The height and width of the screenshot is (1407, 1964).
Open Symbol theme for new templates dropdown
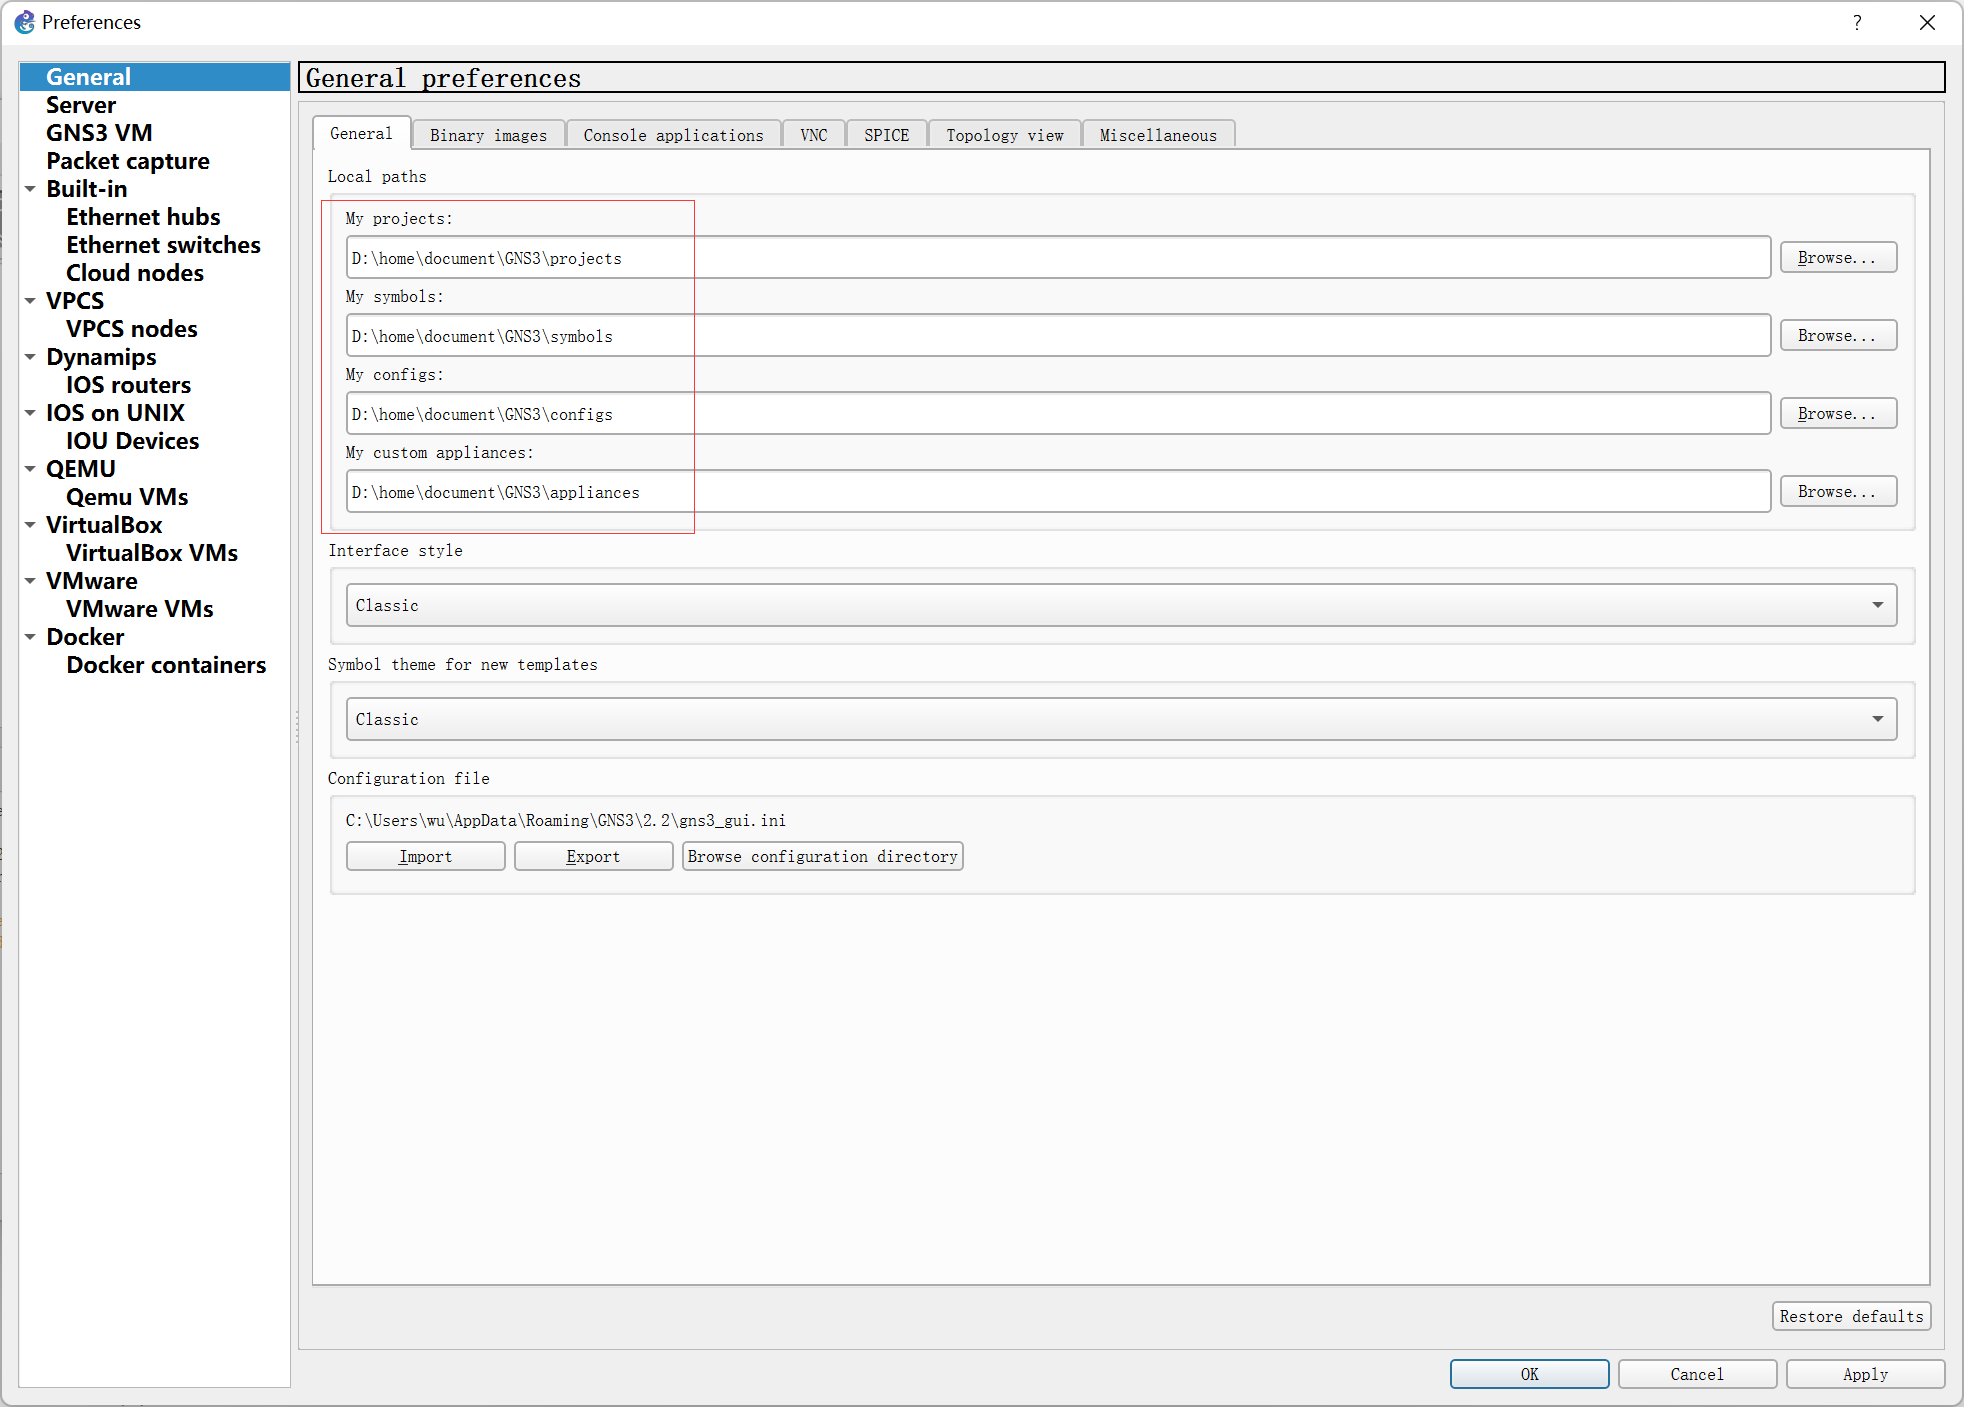1121,719
